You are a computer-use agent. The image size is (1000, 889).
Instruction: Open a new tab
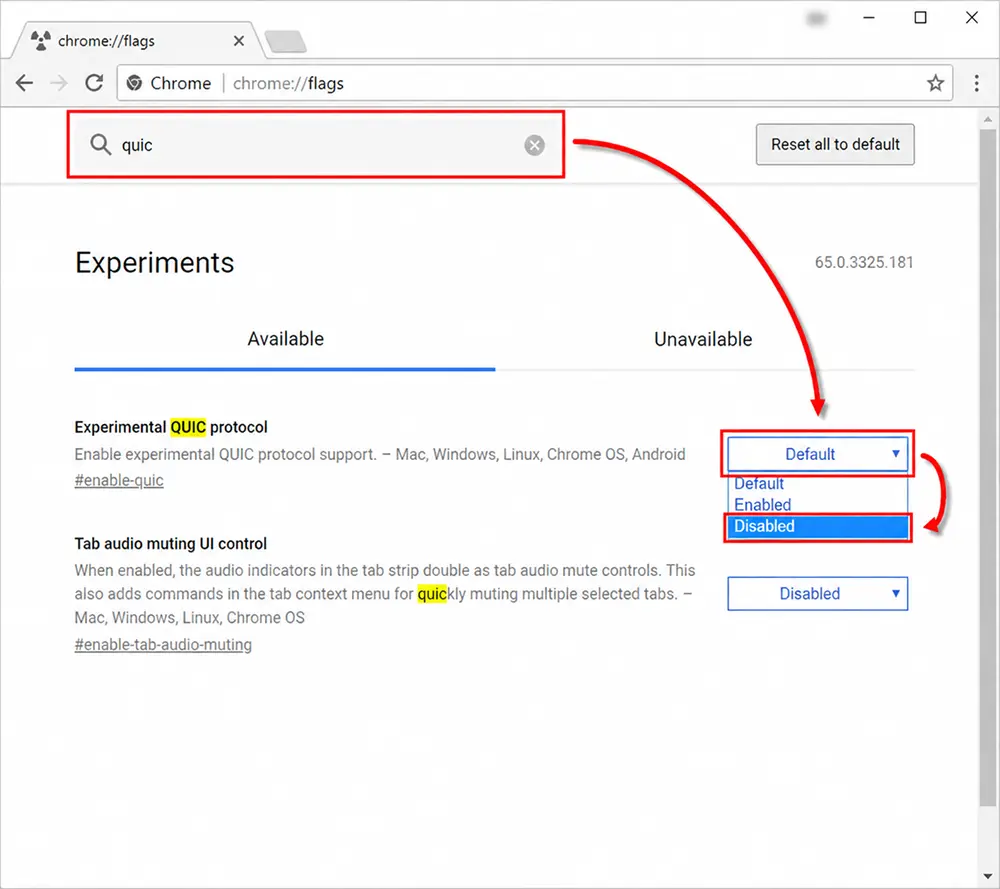286,41
